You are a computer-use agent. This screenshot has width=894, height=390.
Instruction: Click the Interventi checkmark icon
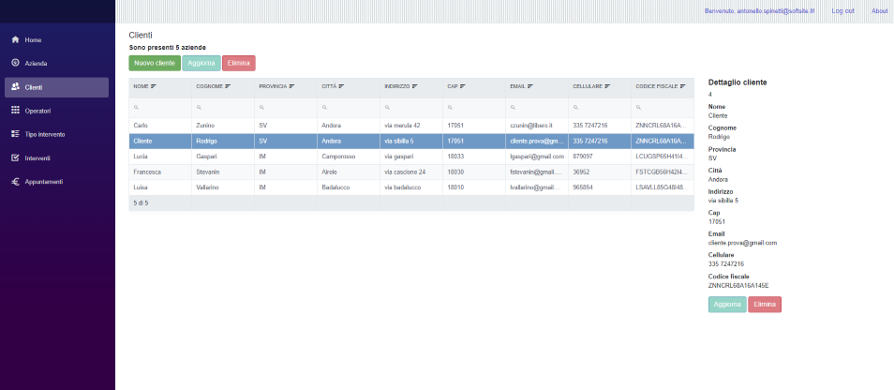[15, 158]
